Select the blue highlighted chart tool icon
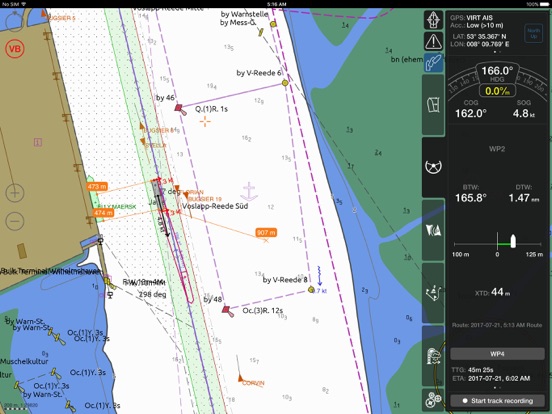The image size is (552, 414). coord(433,63)
